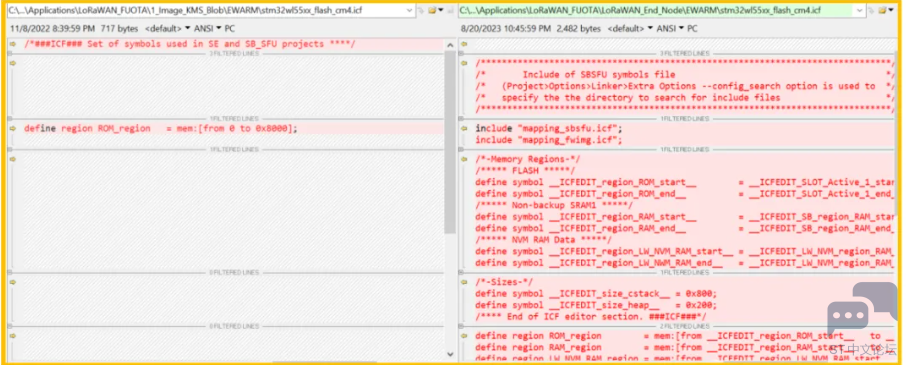
Task: Click '/***** NVM RAM Data *****/' line
Action: (x=544, y=240)
